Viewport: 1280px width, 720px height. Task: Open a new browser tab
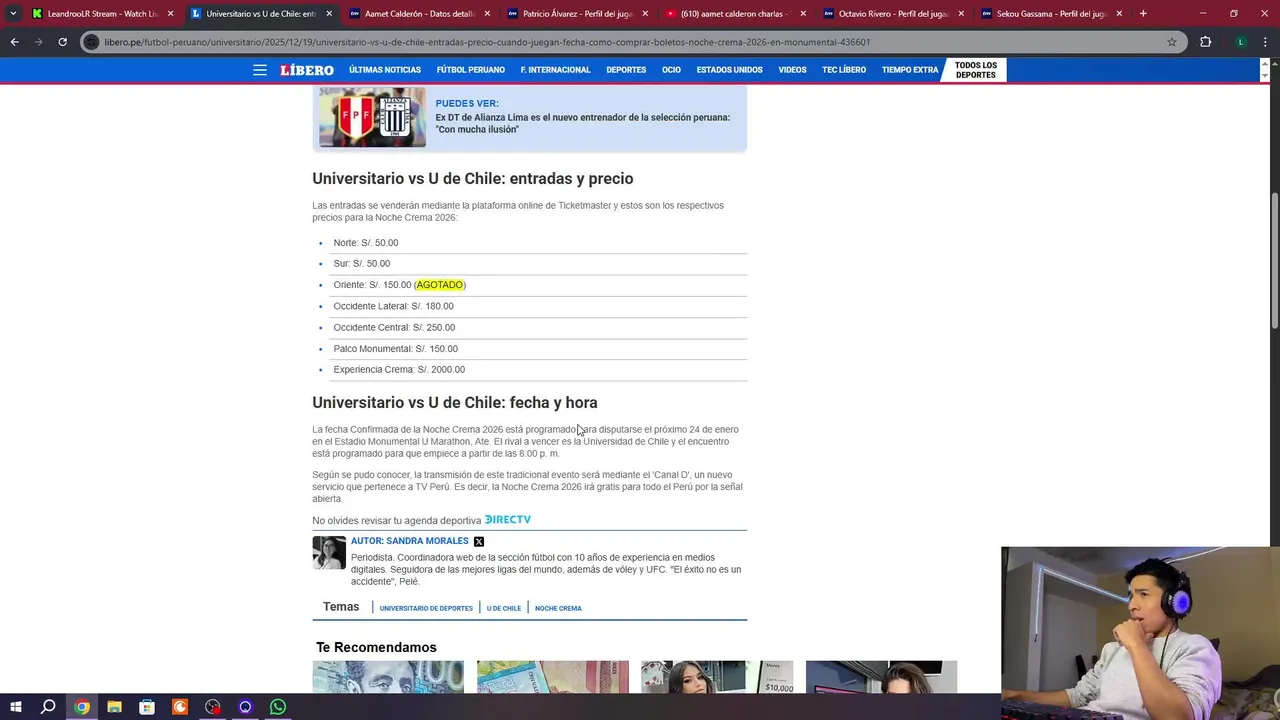pos(1143,14)
